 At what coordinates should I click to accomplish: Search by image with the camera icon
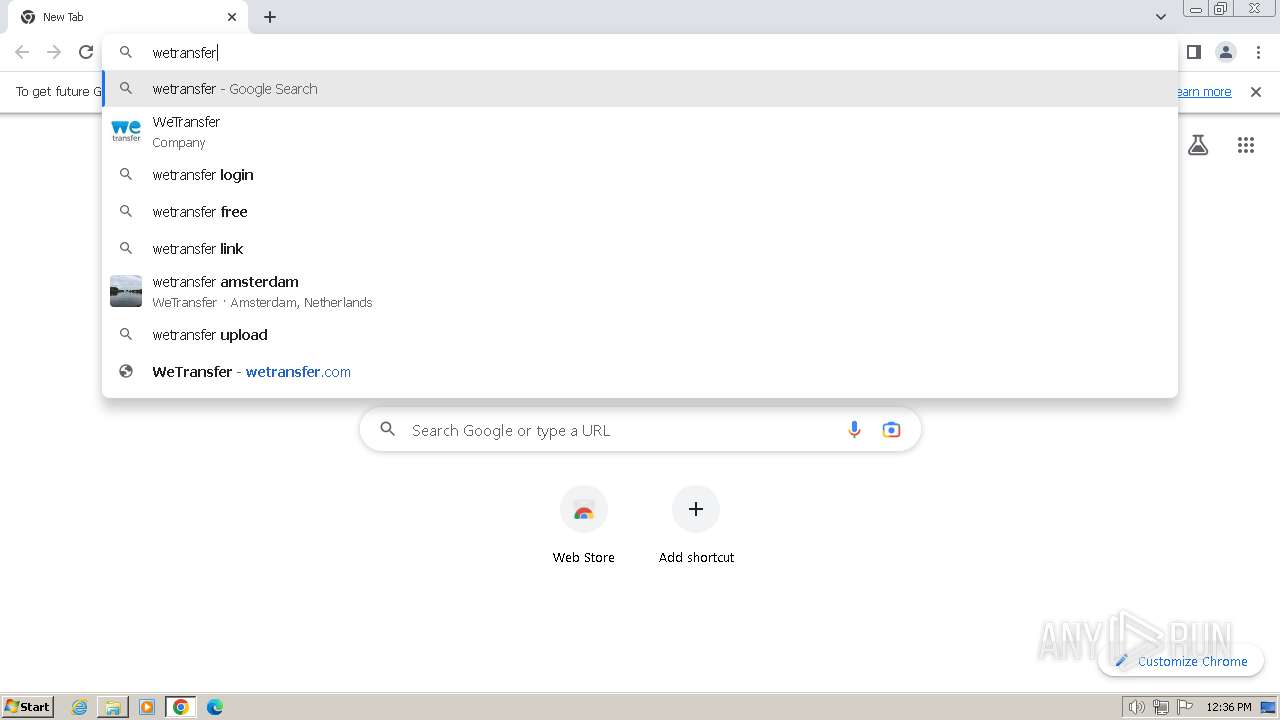[x=891, y=430]
